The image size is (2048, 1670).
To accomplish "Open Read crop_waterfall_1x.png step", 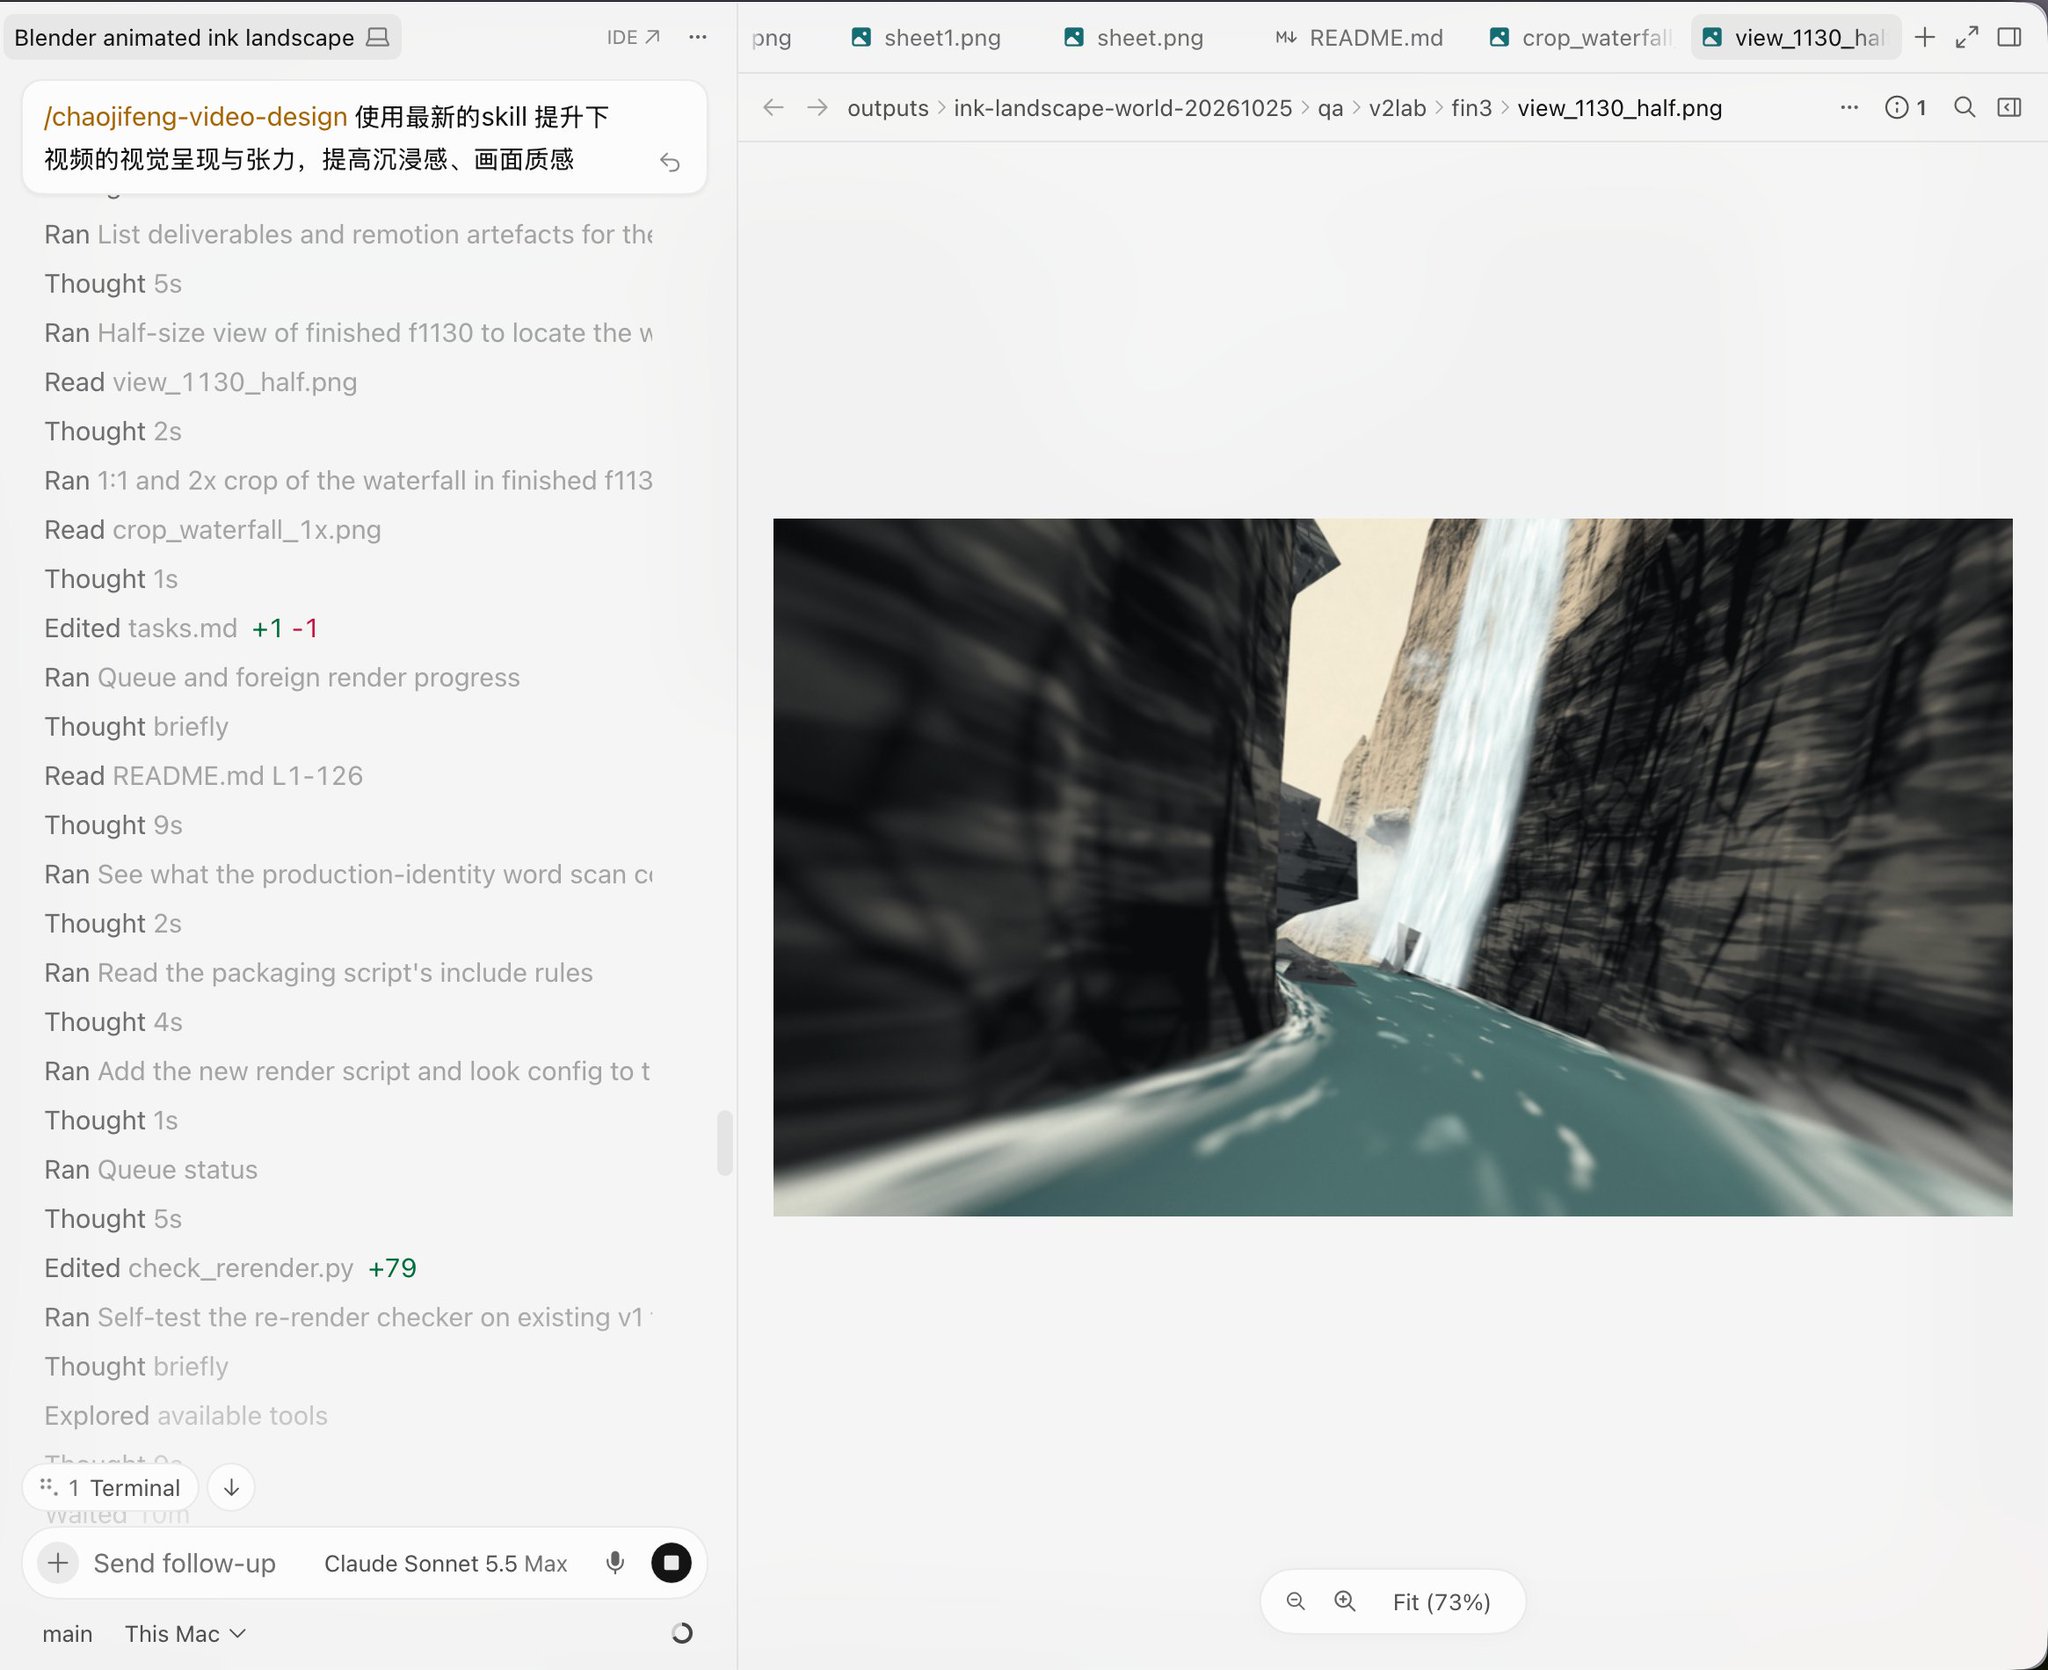I will [212, 530].
